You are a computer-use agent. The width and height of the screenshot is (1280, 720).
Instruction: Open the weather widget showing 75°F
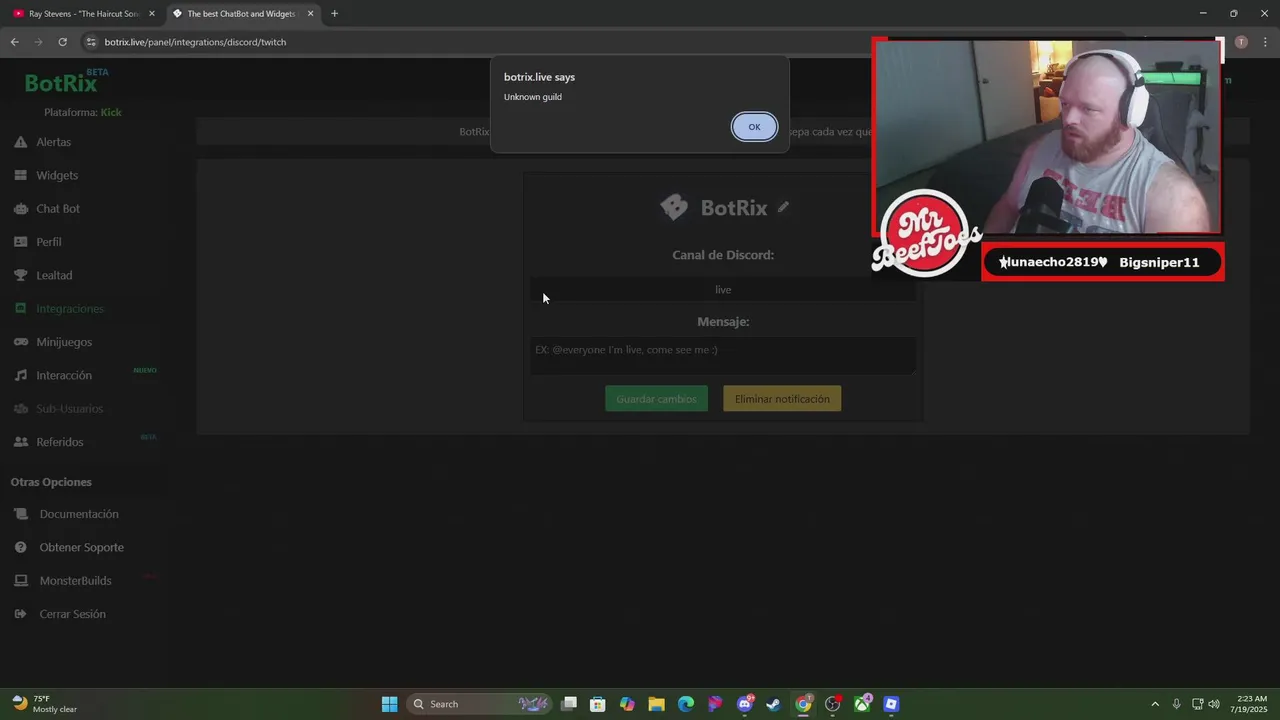click(44, 704)
